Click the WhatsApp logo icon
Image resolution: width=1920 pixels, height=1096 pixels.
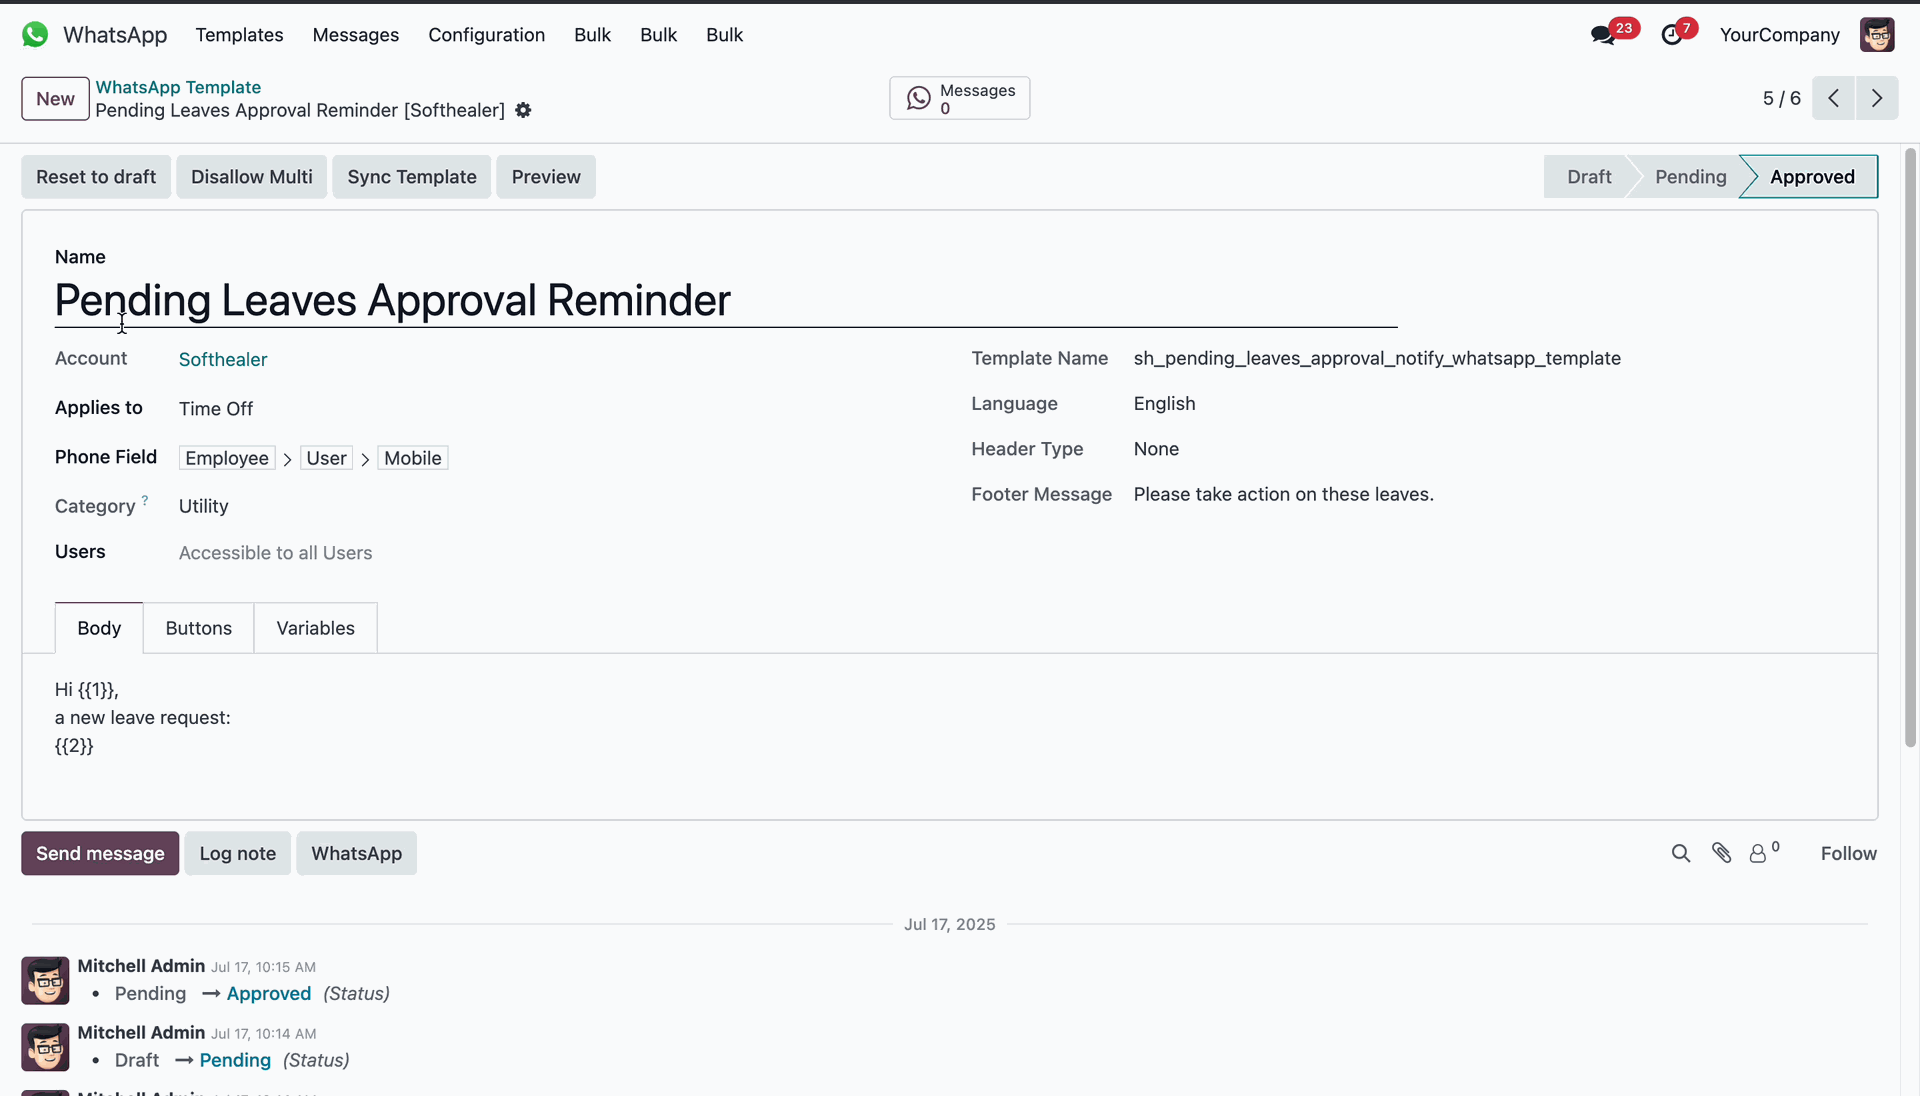35,35
